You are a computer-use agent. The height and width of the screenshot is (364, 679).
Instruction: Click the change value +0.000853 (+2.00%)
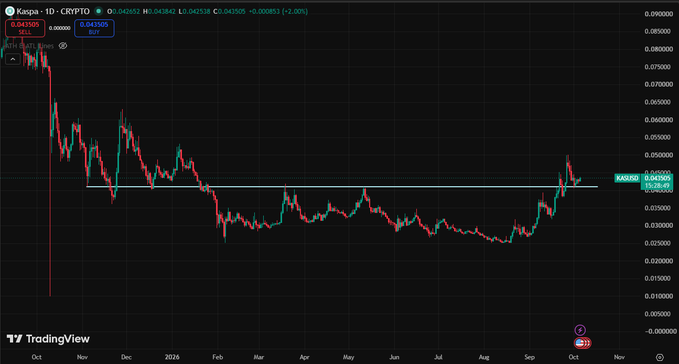[x=278, y=11]
